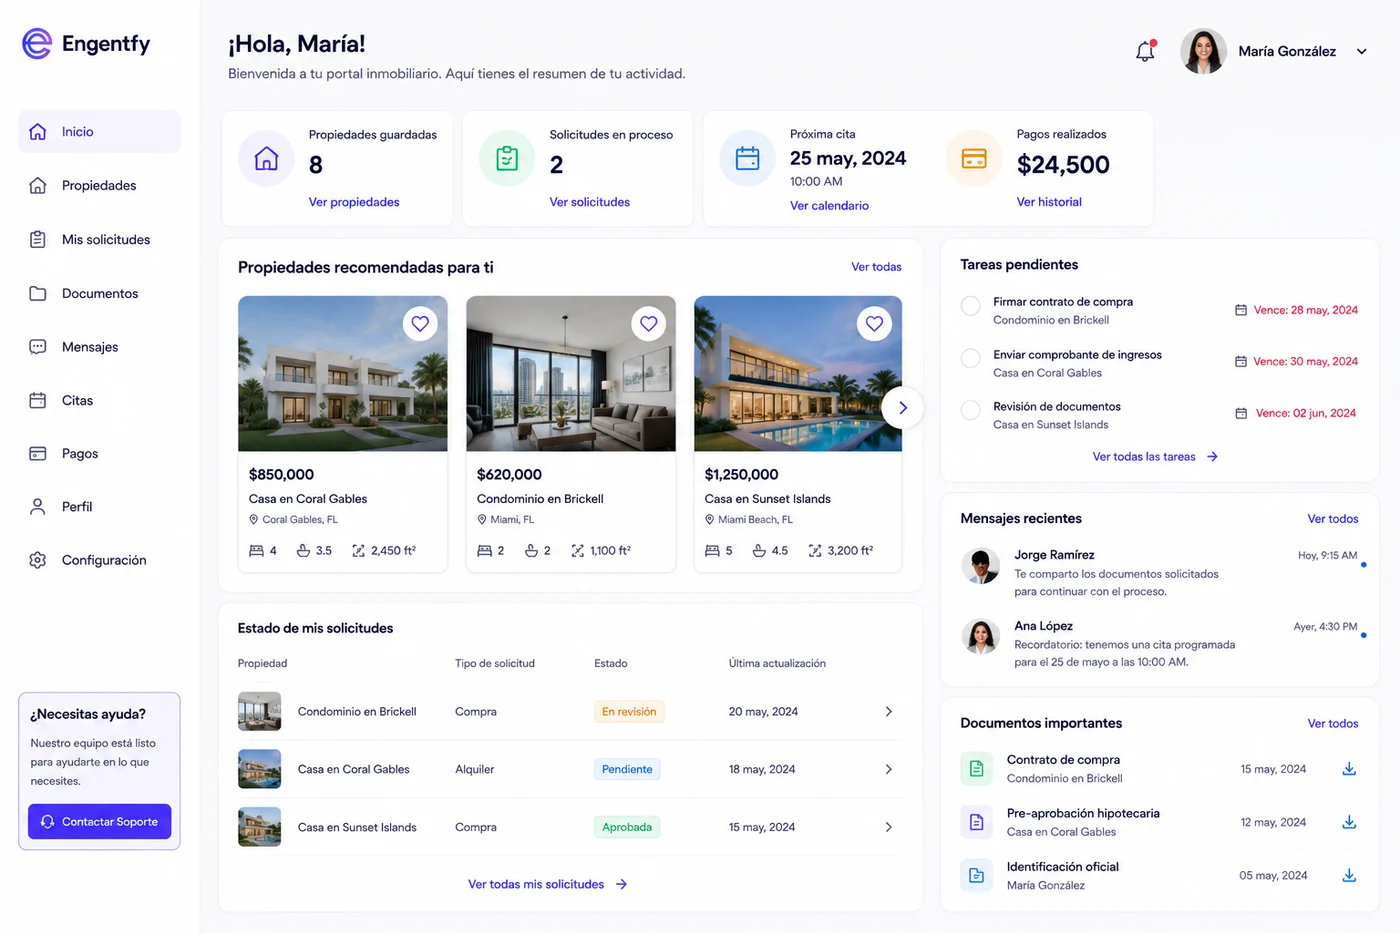Open notifications bell icon
The image size is (1400, 933).
(1146, 51)
